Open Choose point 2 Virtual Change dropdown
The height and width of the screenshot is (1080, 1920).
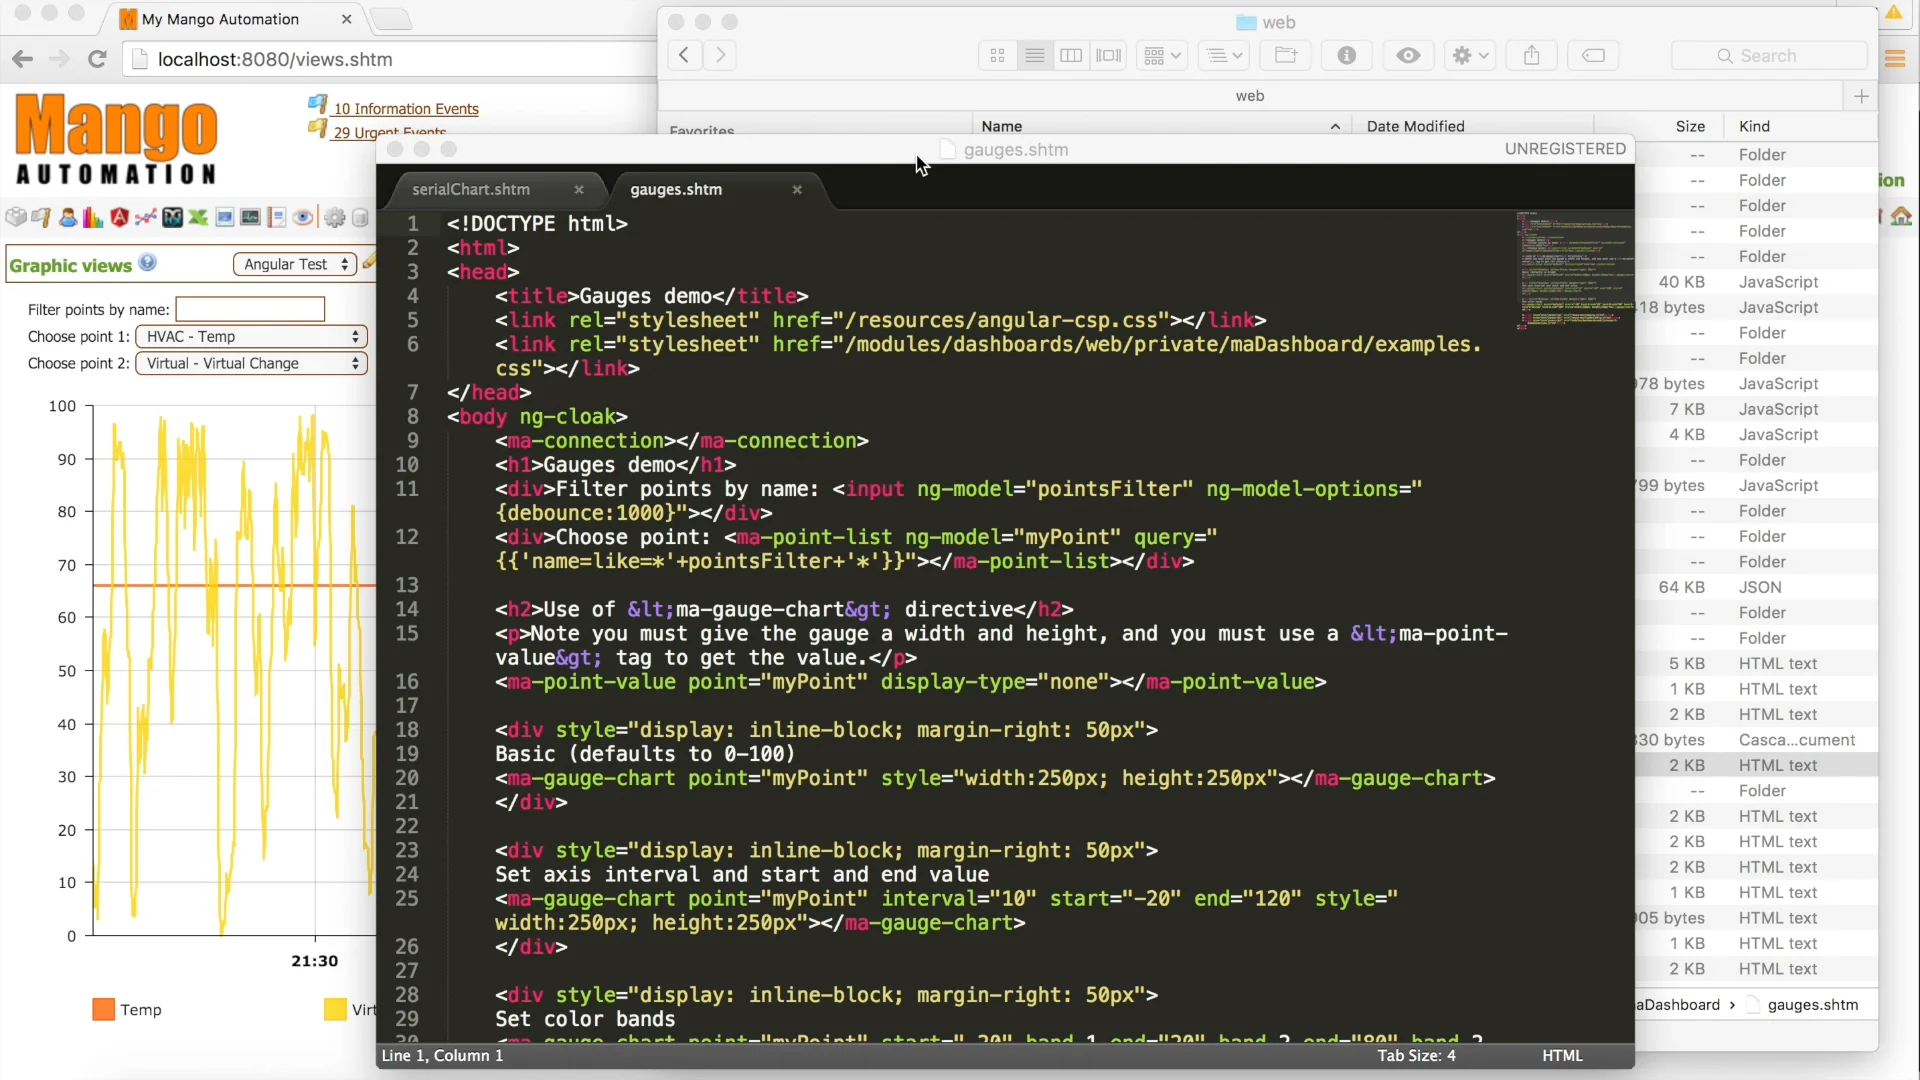click(x=251, y=364)
